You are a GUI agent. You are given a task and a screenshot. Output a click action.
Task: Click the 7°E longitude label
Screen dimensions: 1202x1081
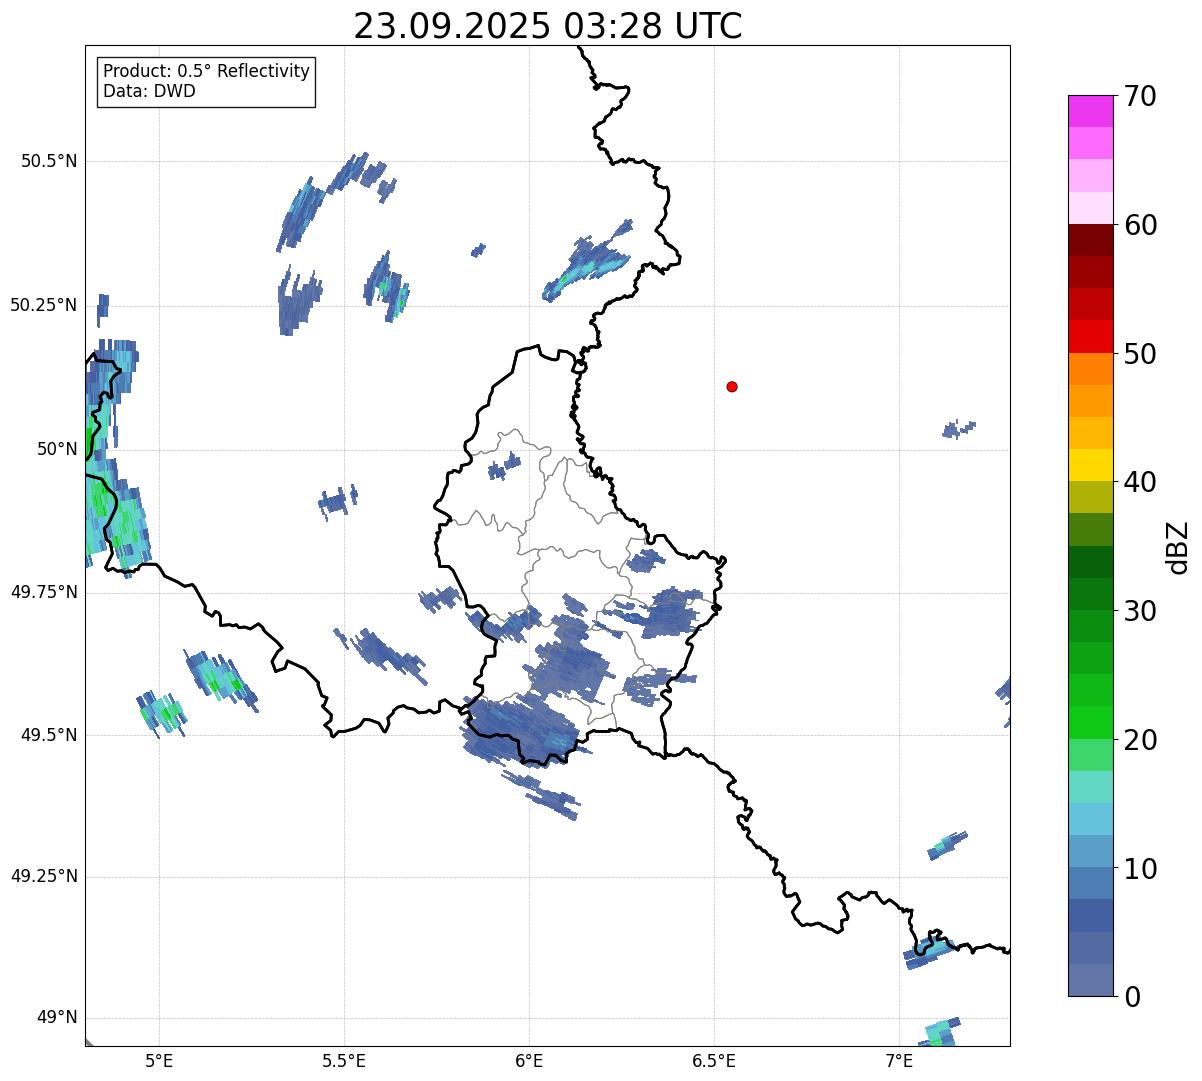coord(899,1060)
